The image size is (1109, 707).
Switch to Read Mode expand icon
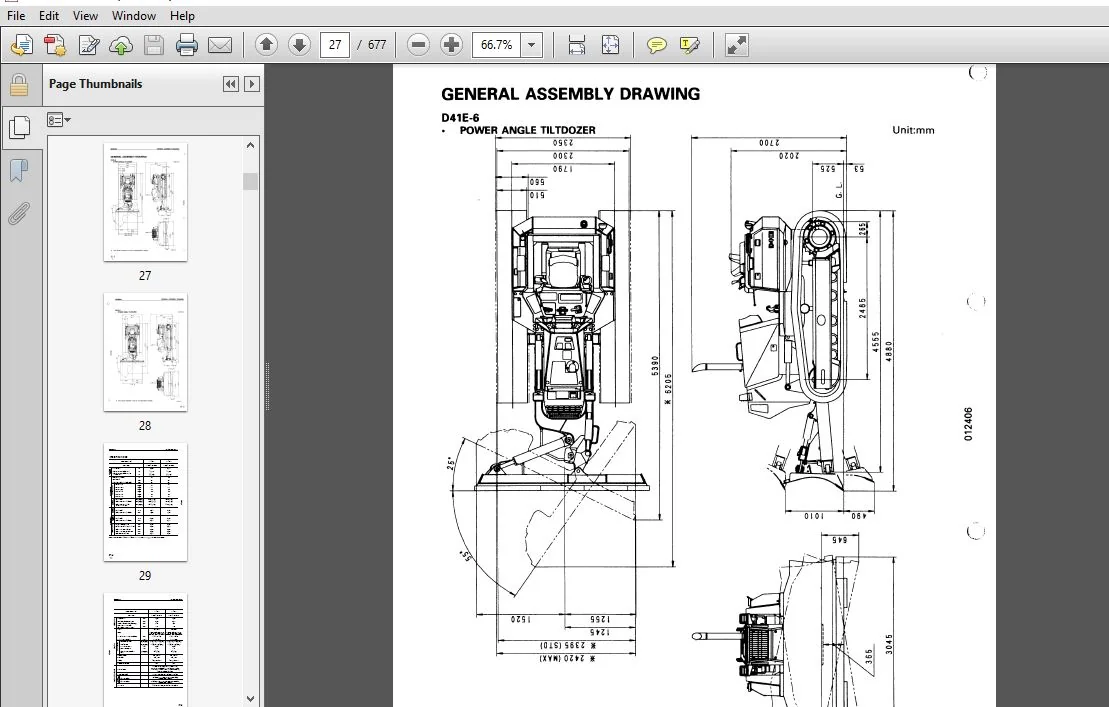(x=736, y=45)
